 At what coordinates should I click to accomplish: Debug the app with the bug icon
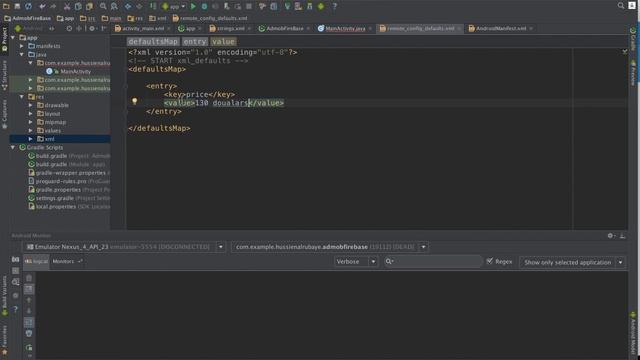coord(204,6)
